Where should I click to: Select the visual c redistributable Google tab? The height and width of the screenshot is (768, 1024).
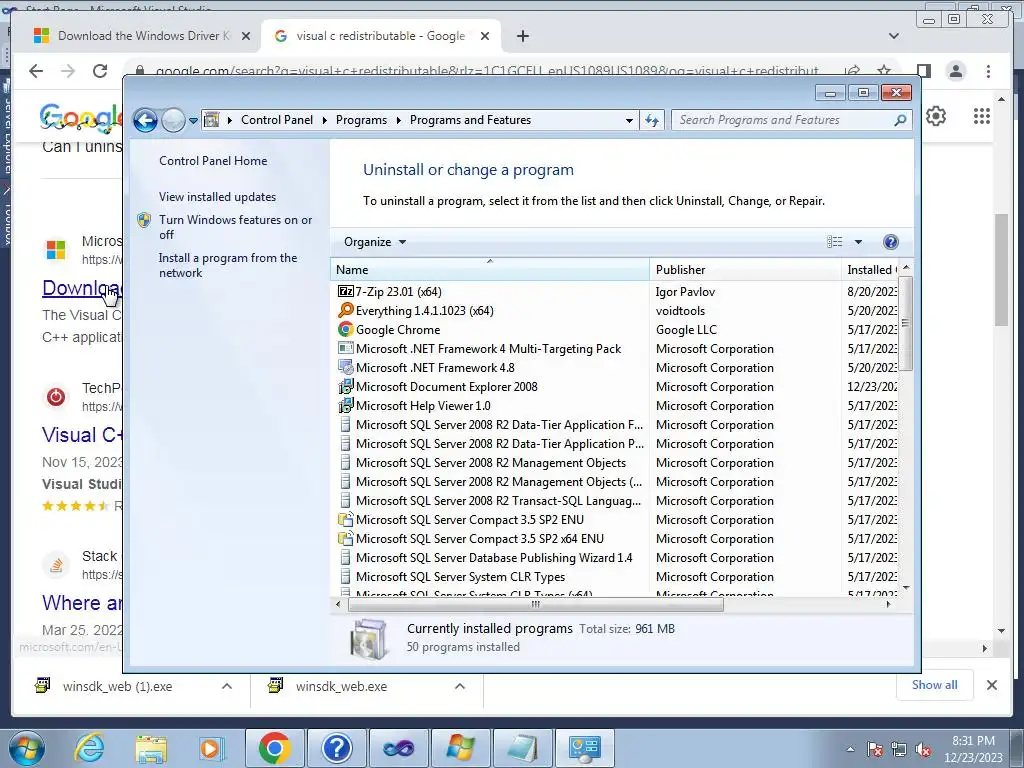381,36
